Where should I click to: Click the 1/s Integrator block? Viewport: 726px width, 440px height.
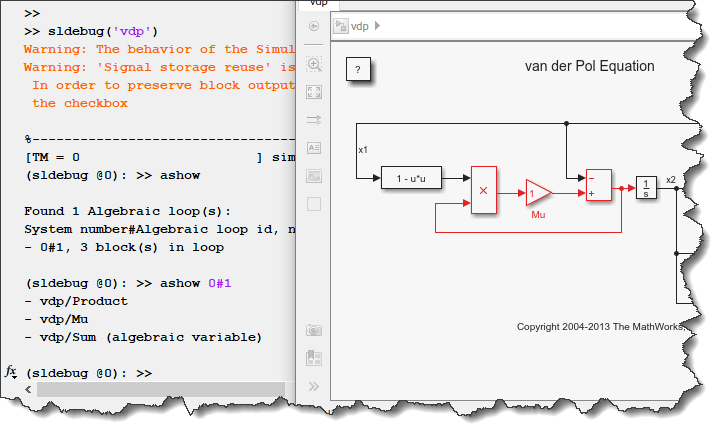tap(647, 187)
